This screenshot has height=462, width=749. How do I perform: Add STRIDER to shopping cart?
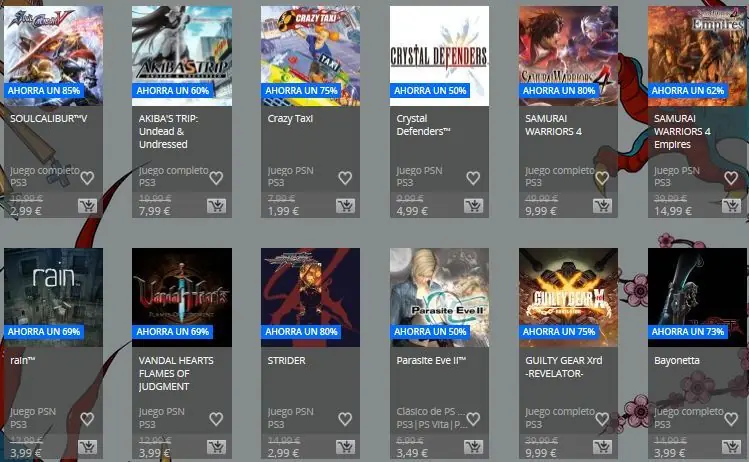345,447
